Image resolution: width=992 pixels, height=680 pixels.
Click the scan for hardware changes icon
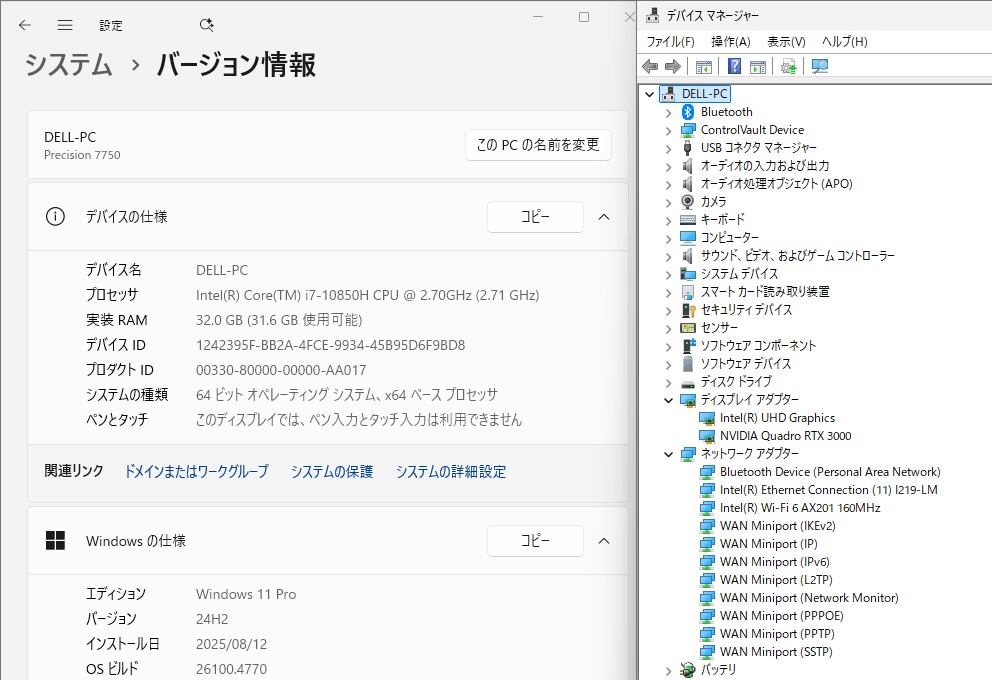pos(820,67)
